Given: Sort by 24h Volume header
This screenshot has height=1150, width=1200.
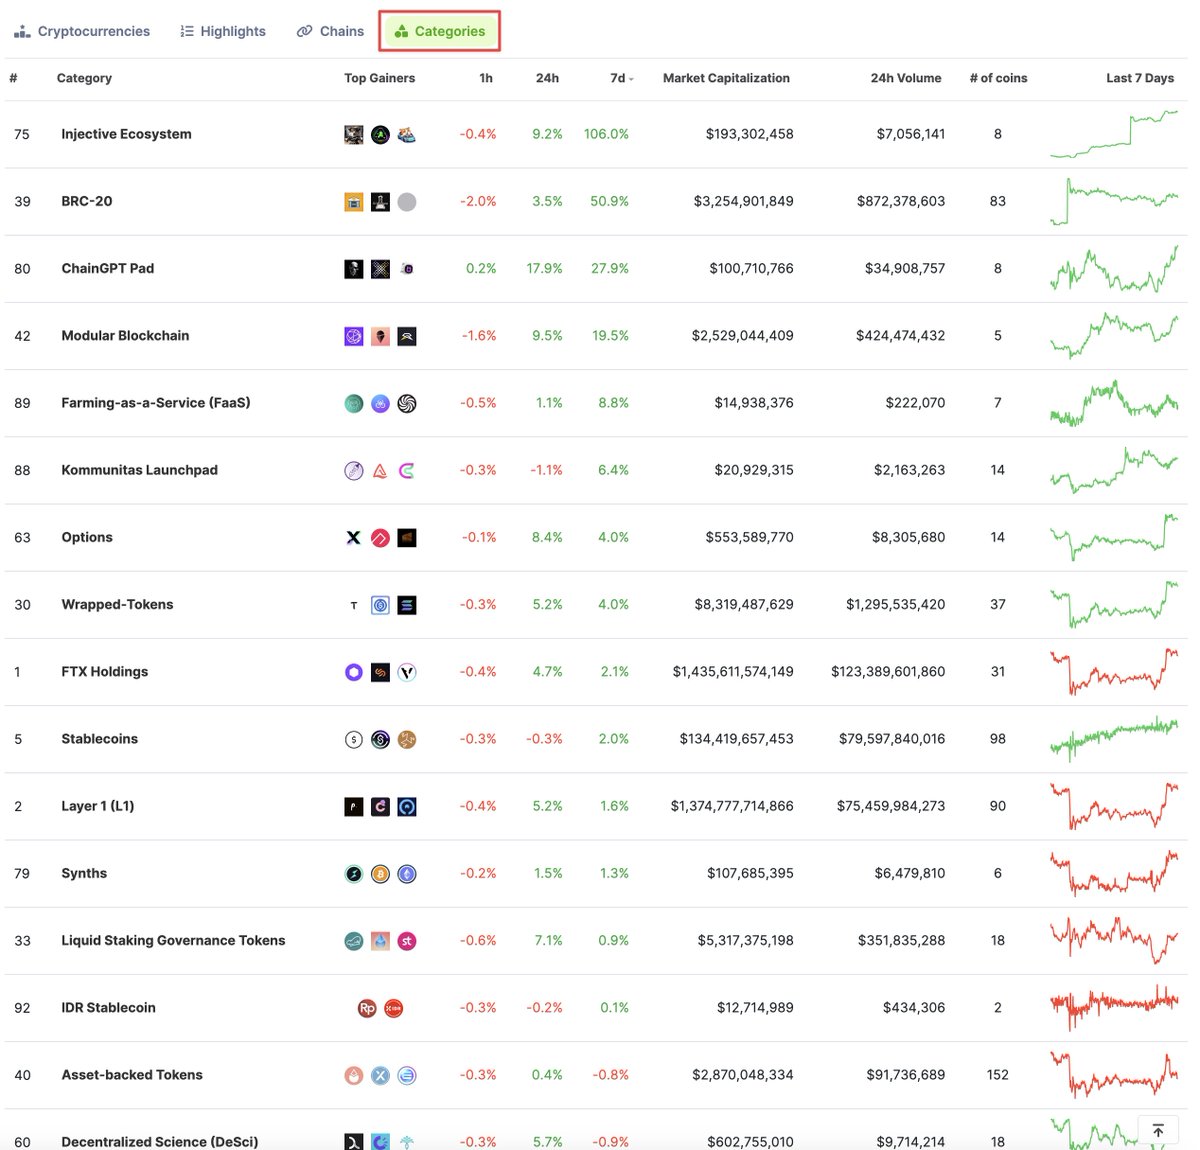Looking at the screenshot, I should click(x=906, y=78).
